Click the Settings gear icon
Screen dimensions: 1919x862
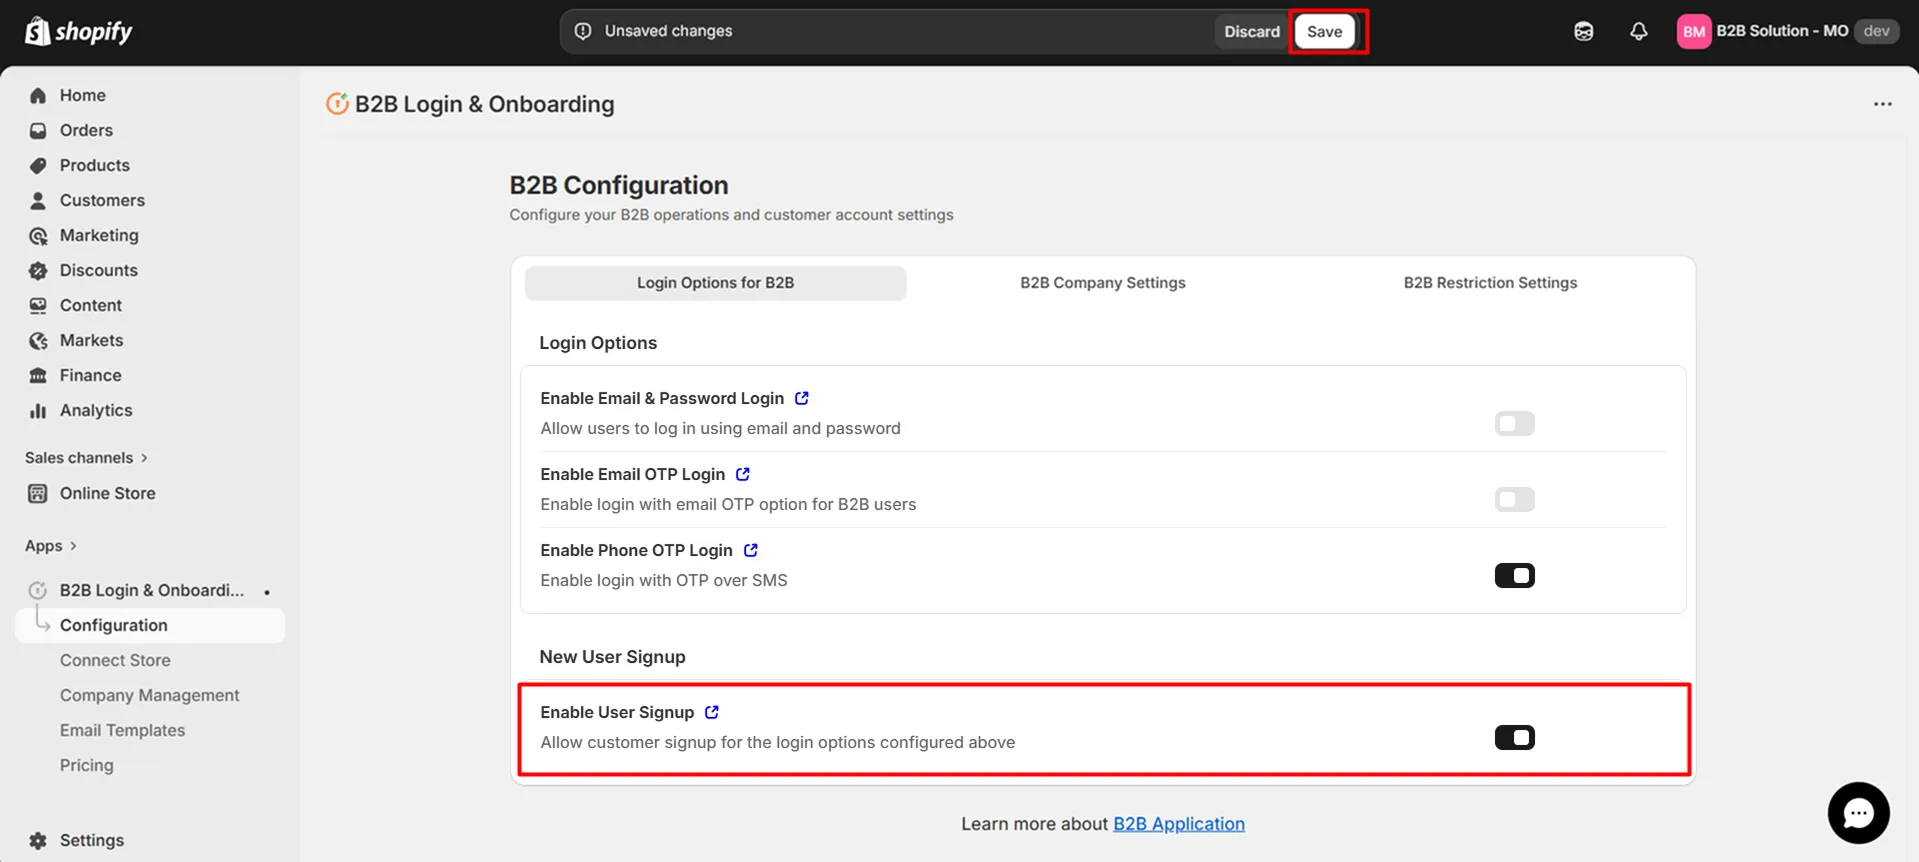tap(38, 840)
